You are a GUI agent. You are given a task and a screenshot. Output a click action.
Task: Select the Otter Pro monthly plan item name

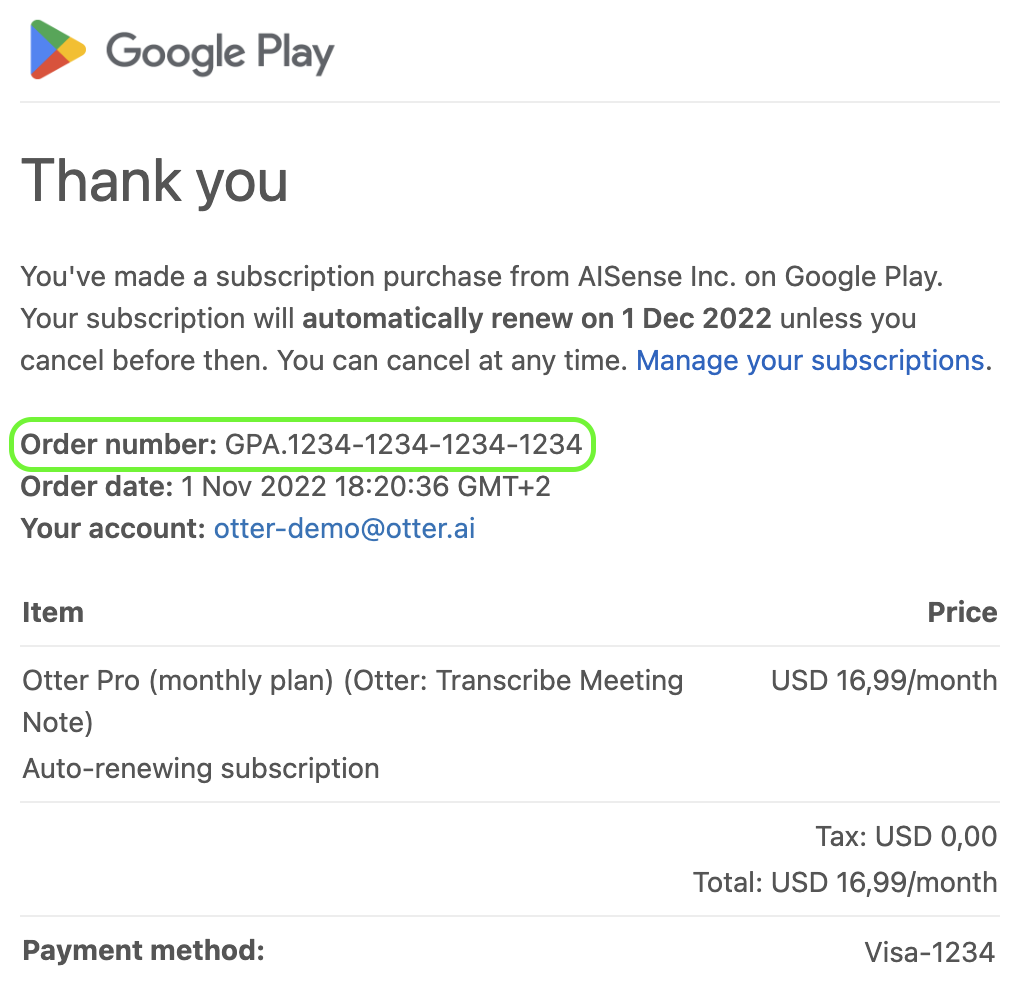pos(352,701)
